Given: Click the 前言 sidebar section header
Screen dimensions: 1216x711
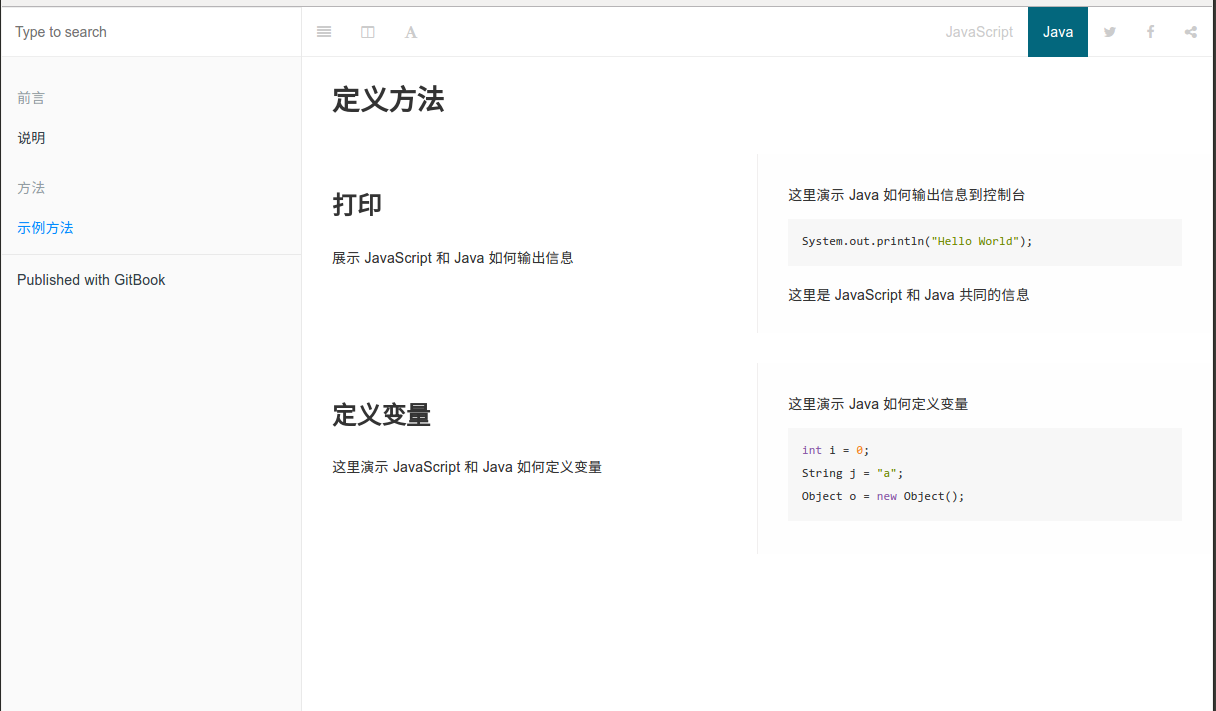Looking at the screenshot, I should point(31,98).
